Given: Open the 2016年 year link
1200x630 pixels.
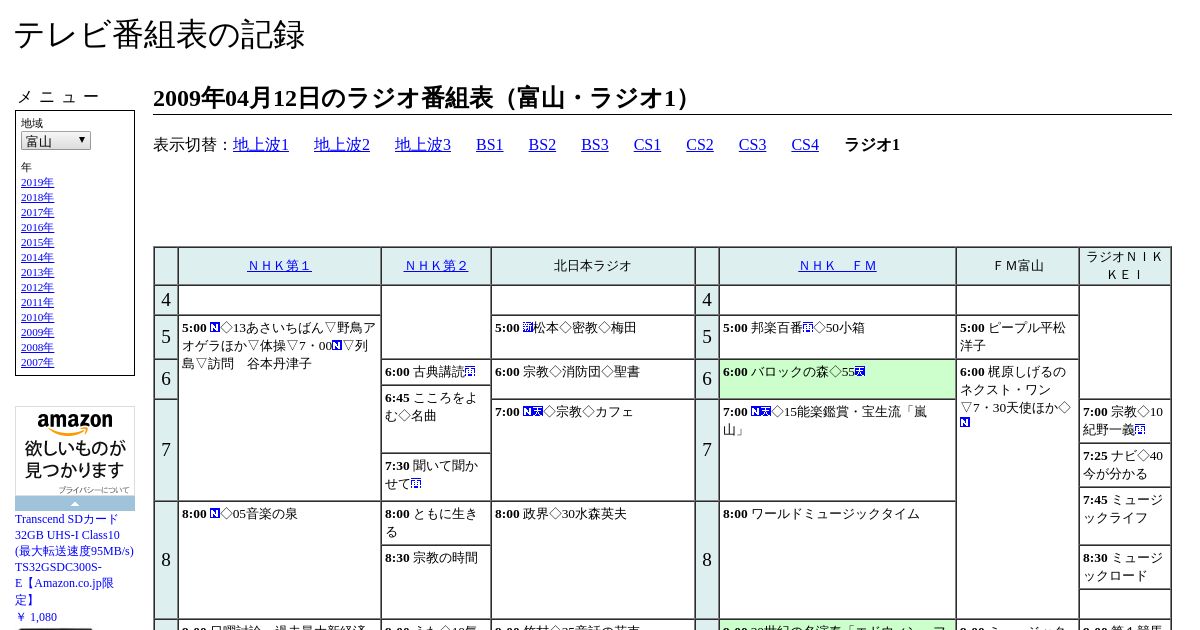Looking at the screenshot, I should [37, 227].
